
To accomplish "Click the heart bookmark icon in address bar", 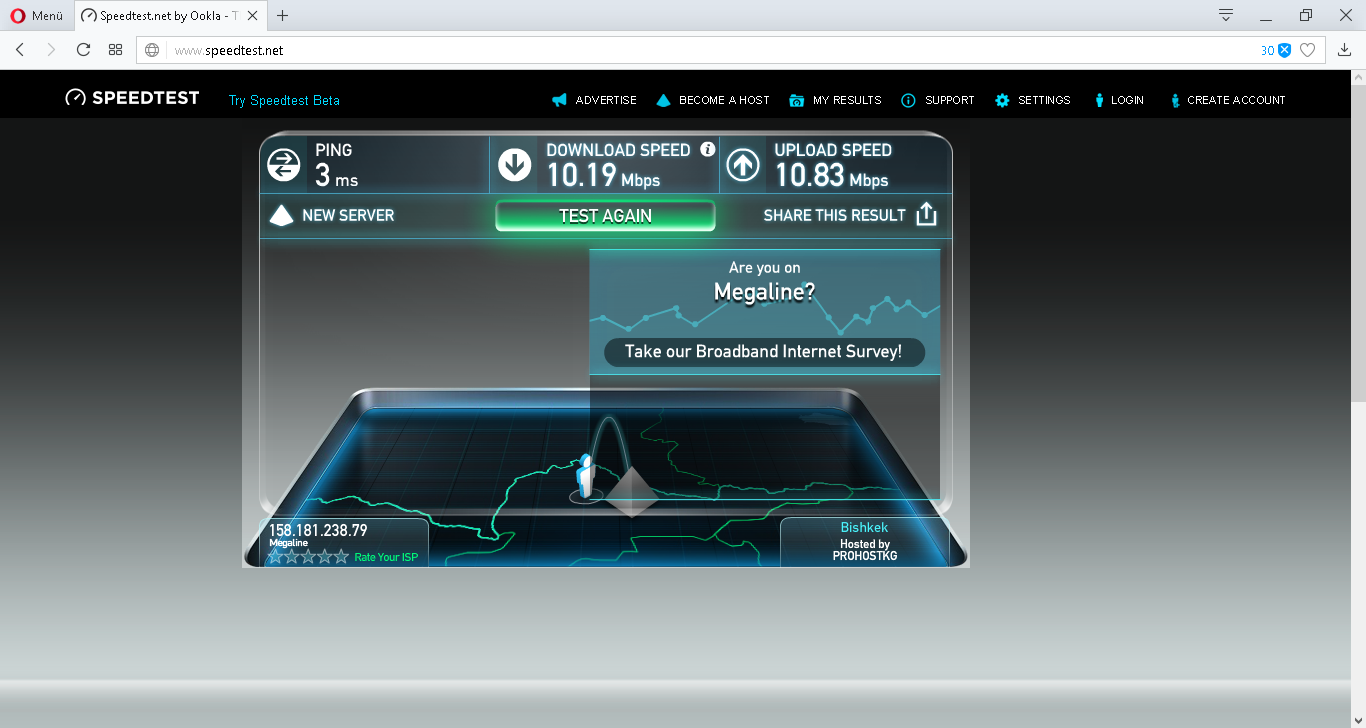I will click(x=1307, y=50).
